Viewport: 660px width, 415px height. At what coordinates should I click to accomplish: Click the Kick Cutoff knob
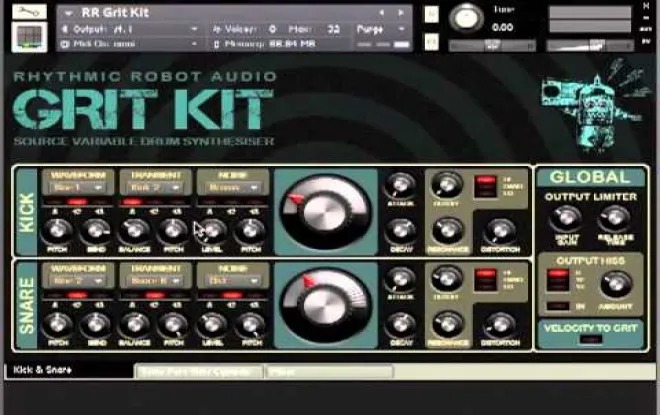coord(447,185)
